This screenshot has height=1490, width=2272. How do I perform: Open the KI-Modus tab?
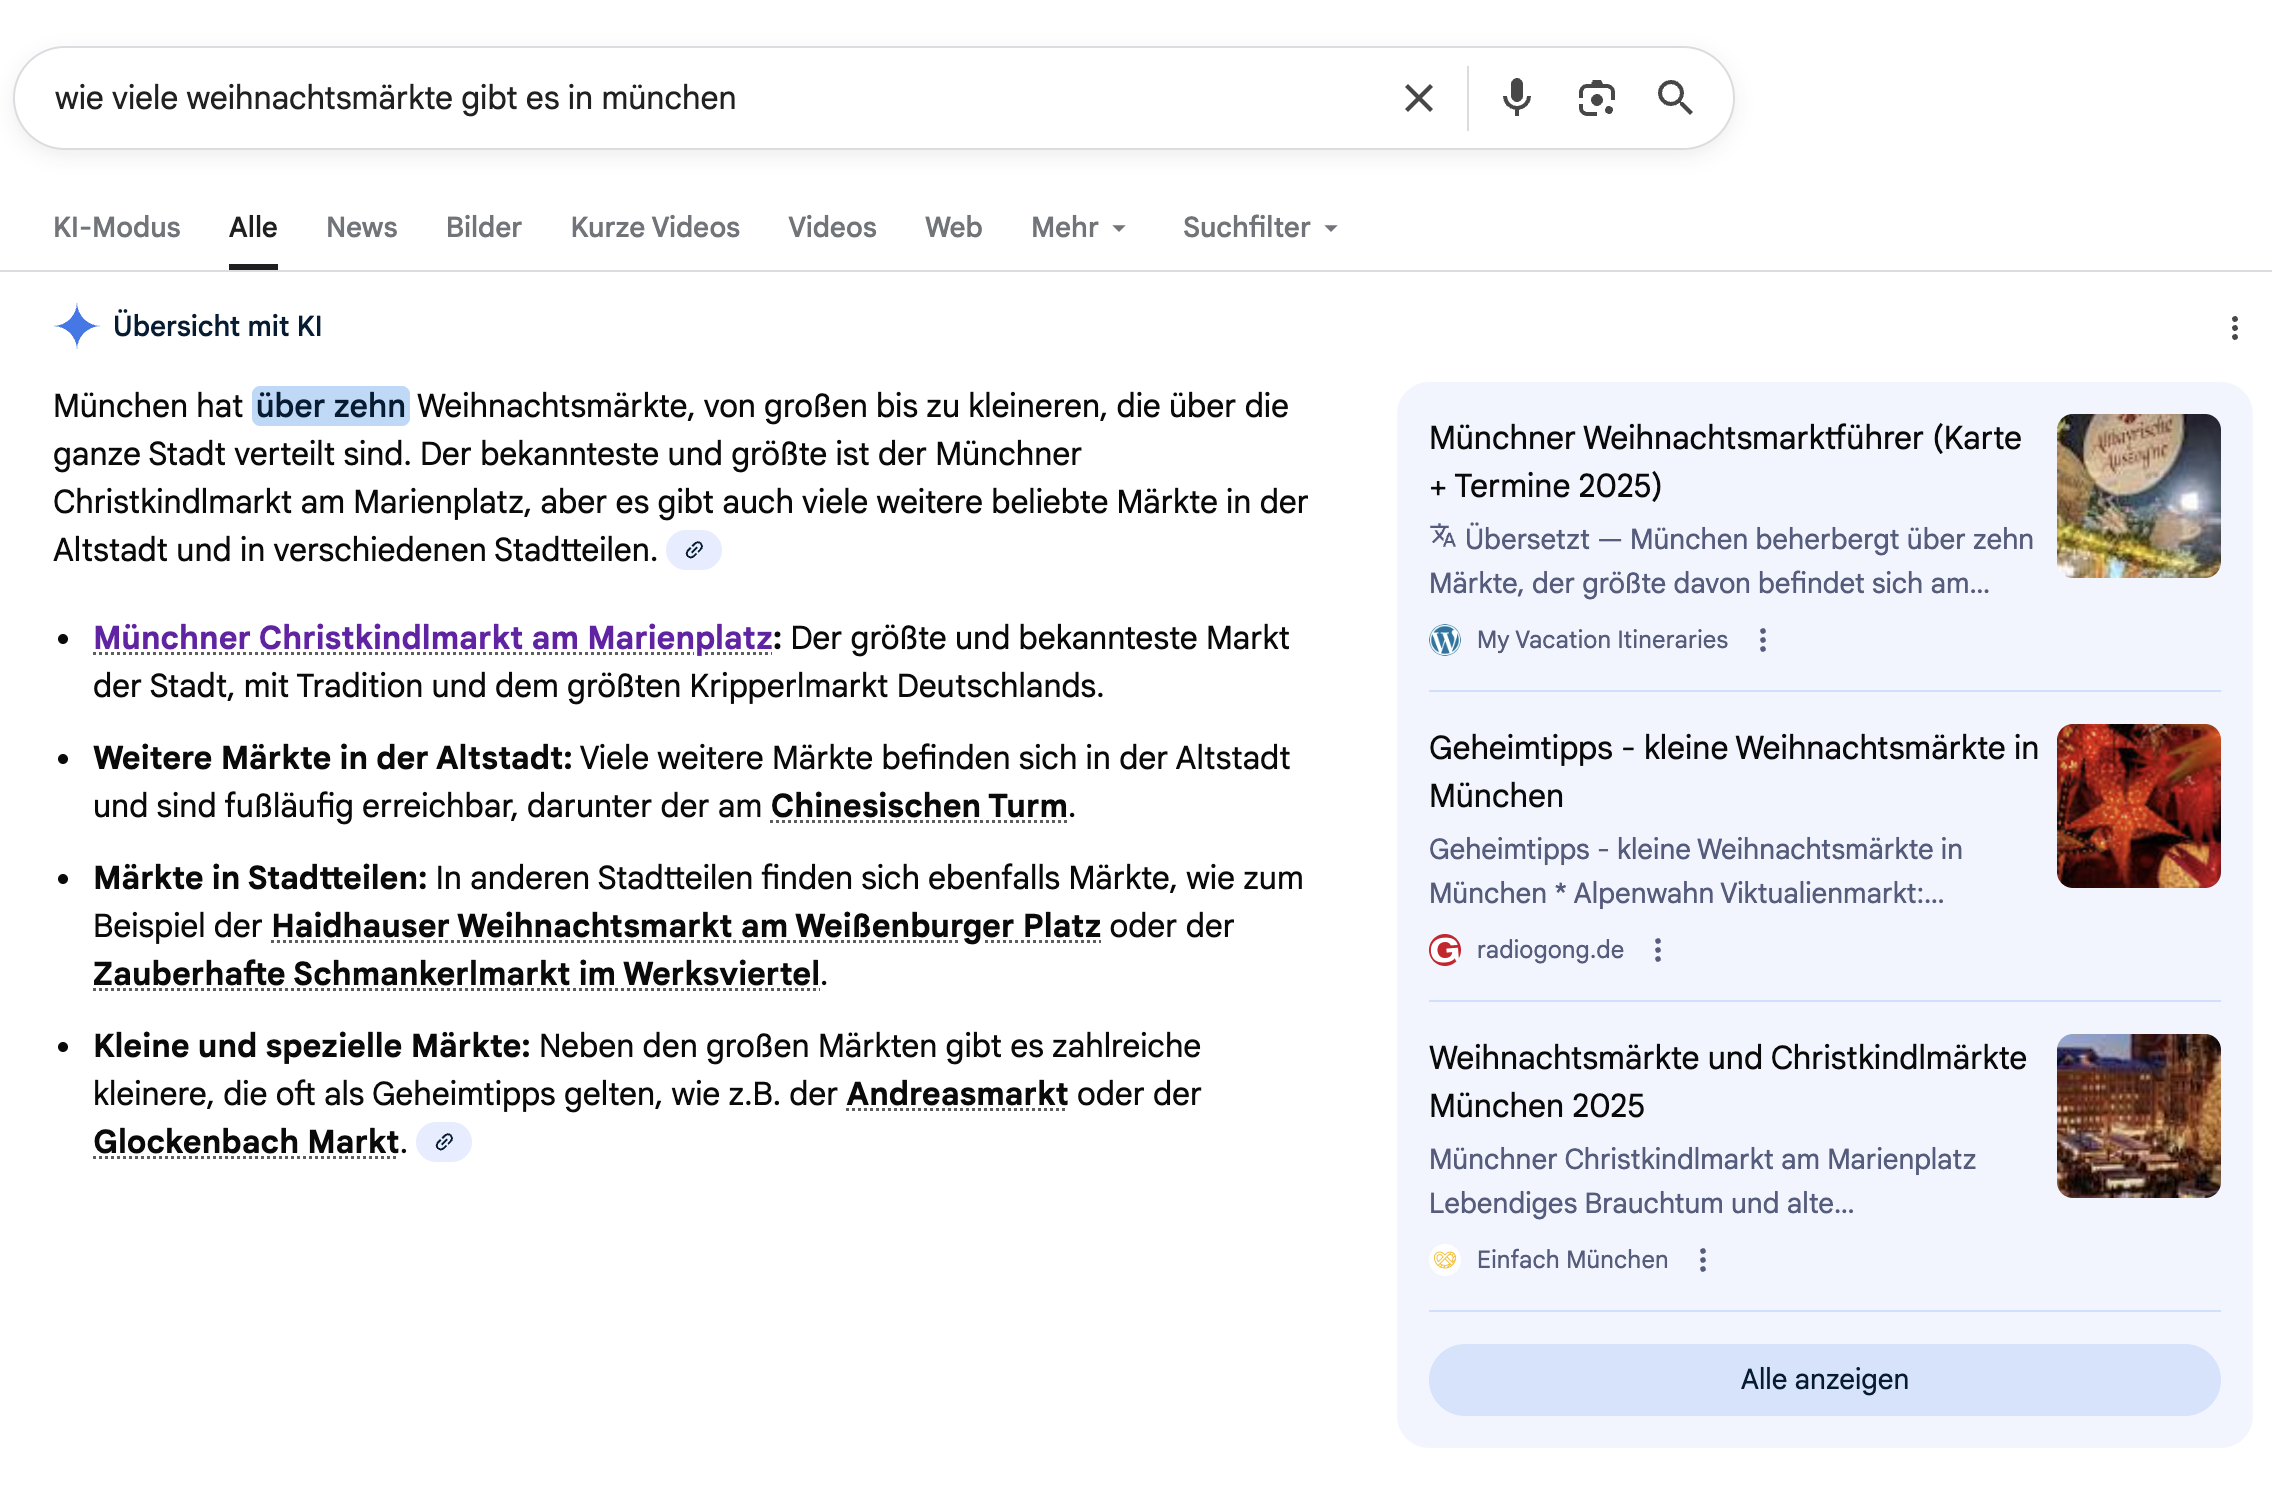point(116,228)
